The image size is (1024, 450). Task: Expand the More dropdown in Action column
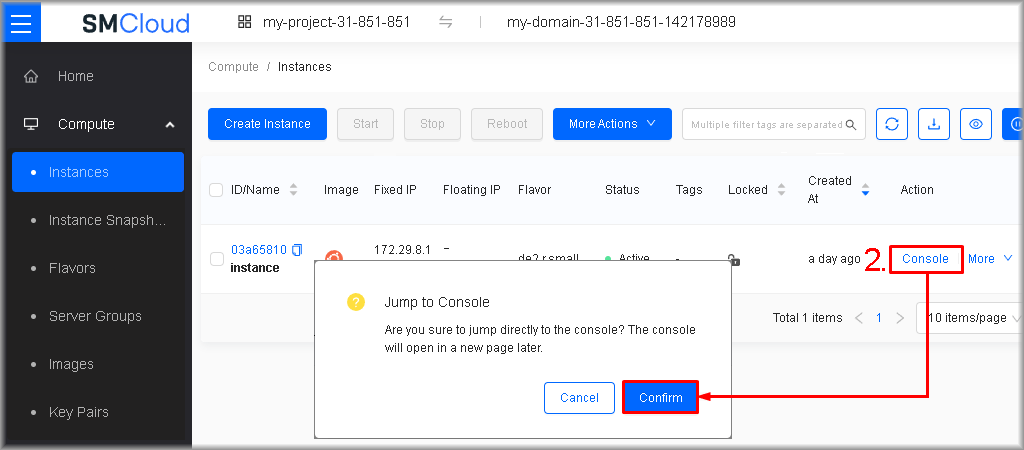pyautogui.click(x=990, y=259)
